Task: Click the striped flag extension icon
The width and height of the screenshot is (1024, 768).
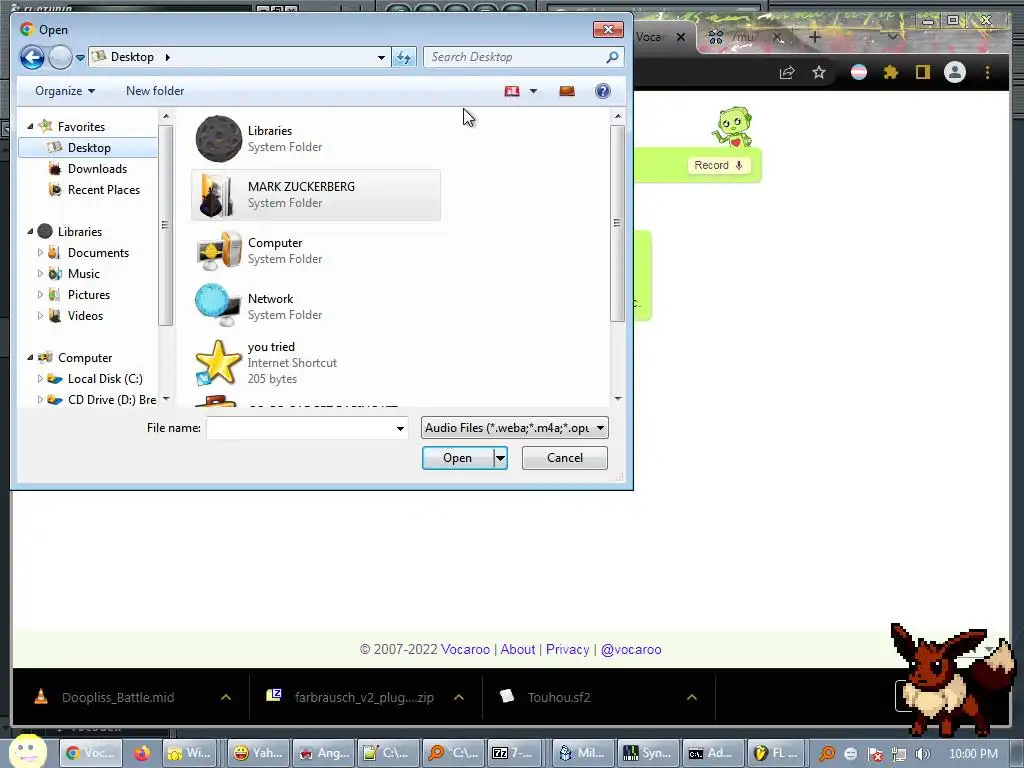Action: pyautogui.click(x=859, y=72)
